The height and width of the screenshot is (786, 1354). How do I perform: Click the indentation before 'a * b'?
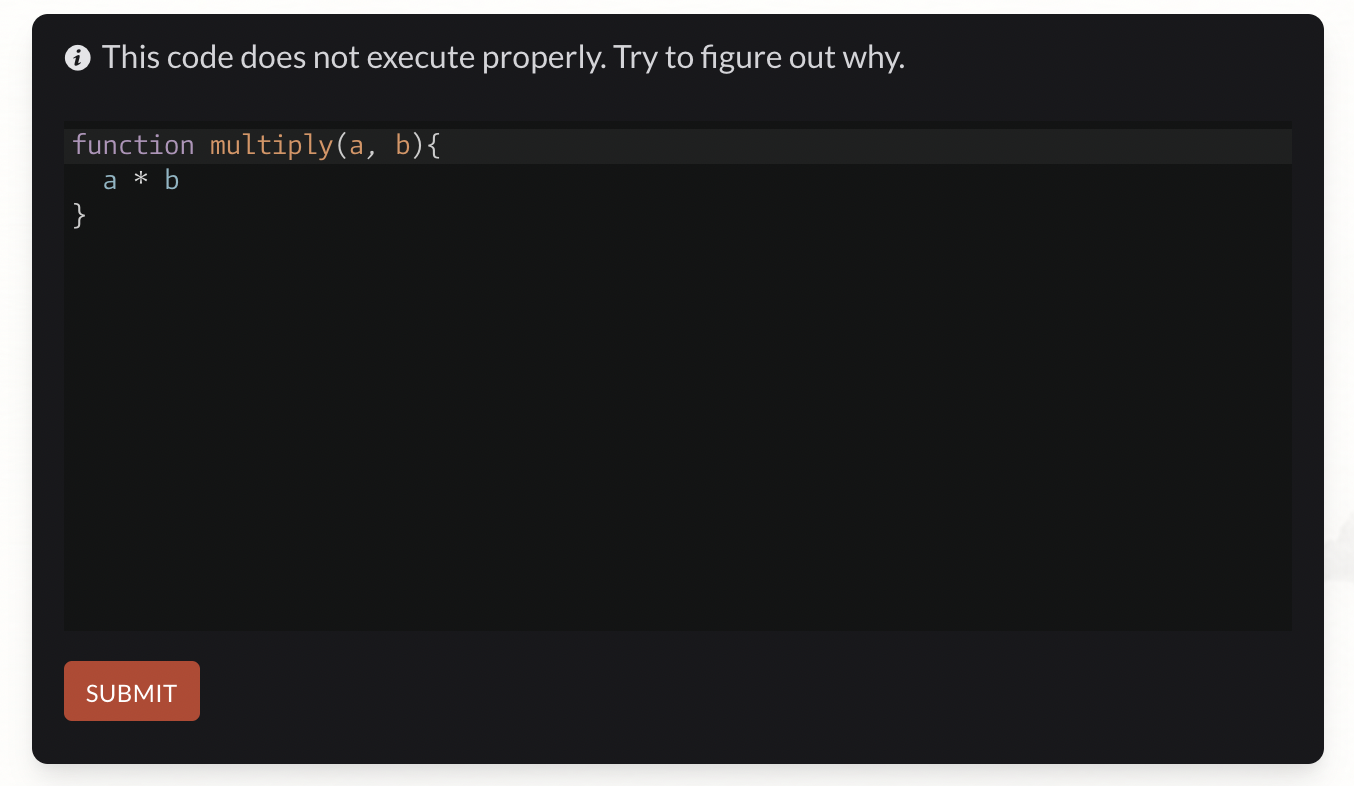(x=87, y=181)
